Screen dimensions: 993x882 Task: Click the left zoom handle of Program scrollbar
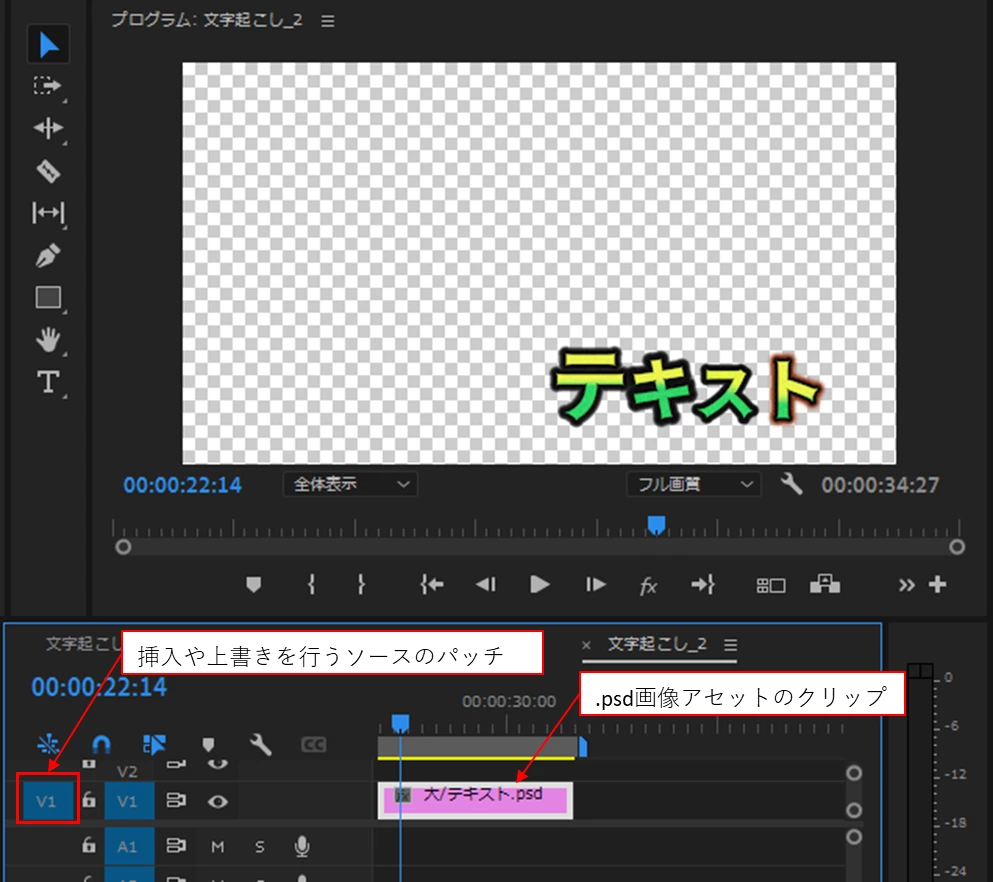coord(123,546)
